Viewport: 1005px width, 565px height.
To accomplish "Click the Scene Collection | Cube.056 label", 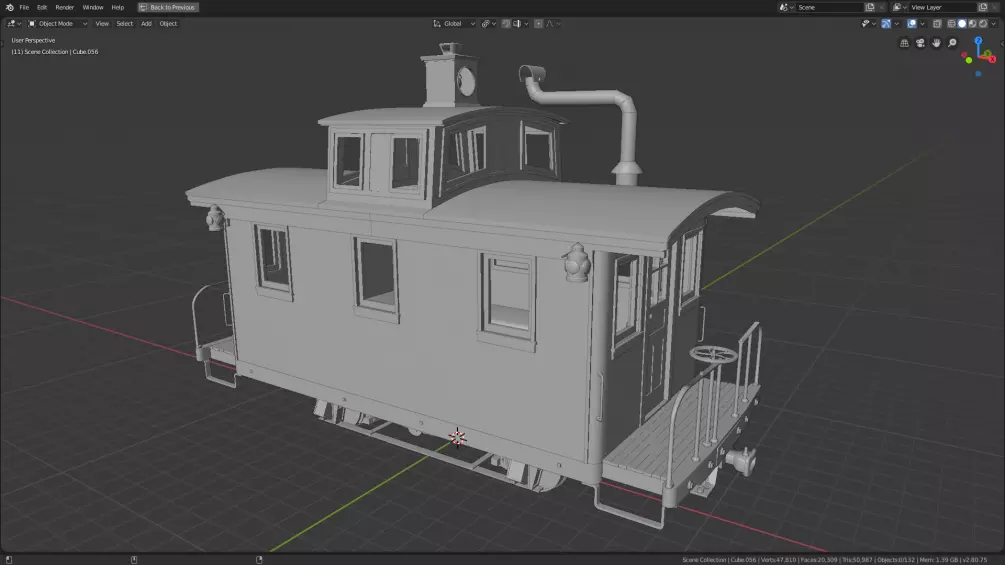I will [x=54, y=52].
